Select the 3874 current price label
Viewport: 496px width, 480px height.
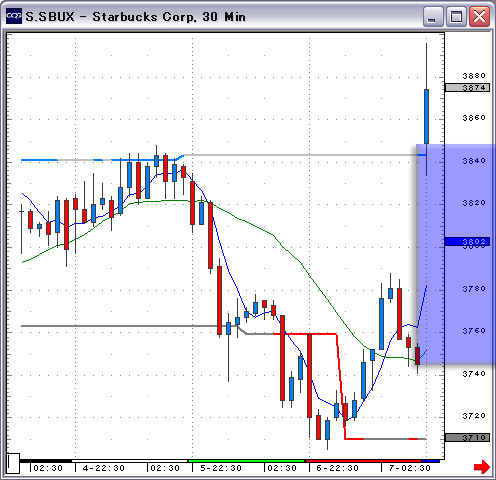coord(467,88)
